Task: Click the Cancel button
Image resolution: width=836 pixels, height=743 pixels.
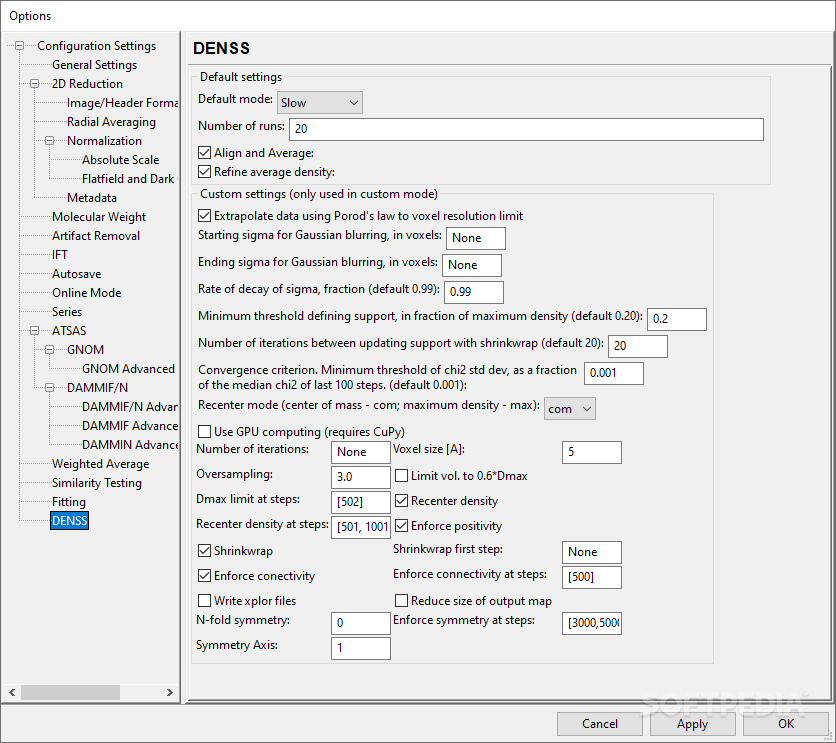Action: pyautogui.click(x=600, y=724)
